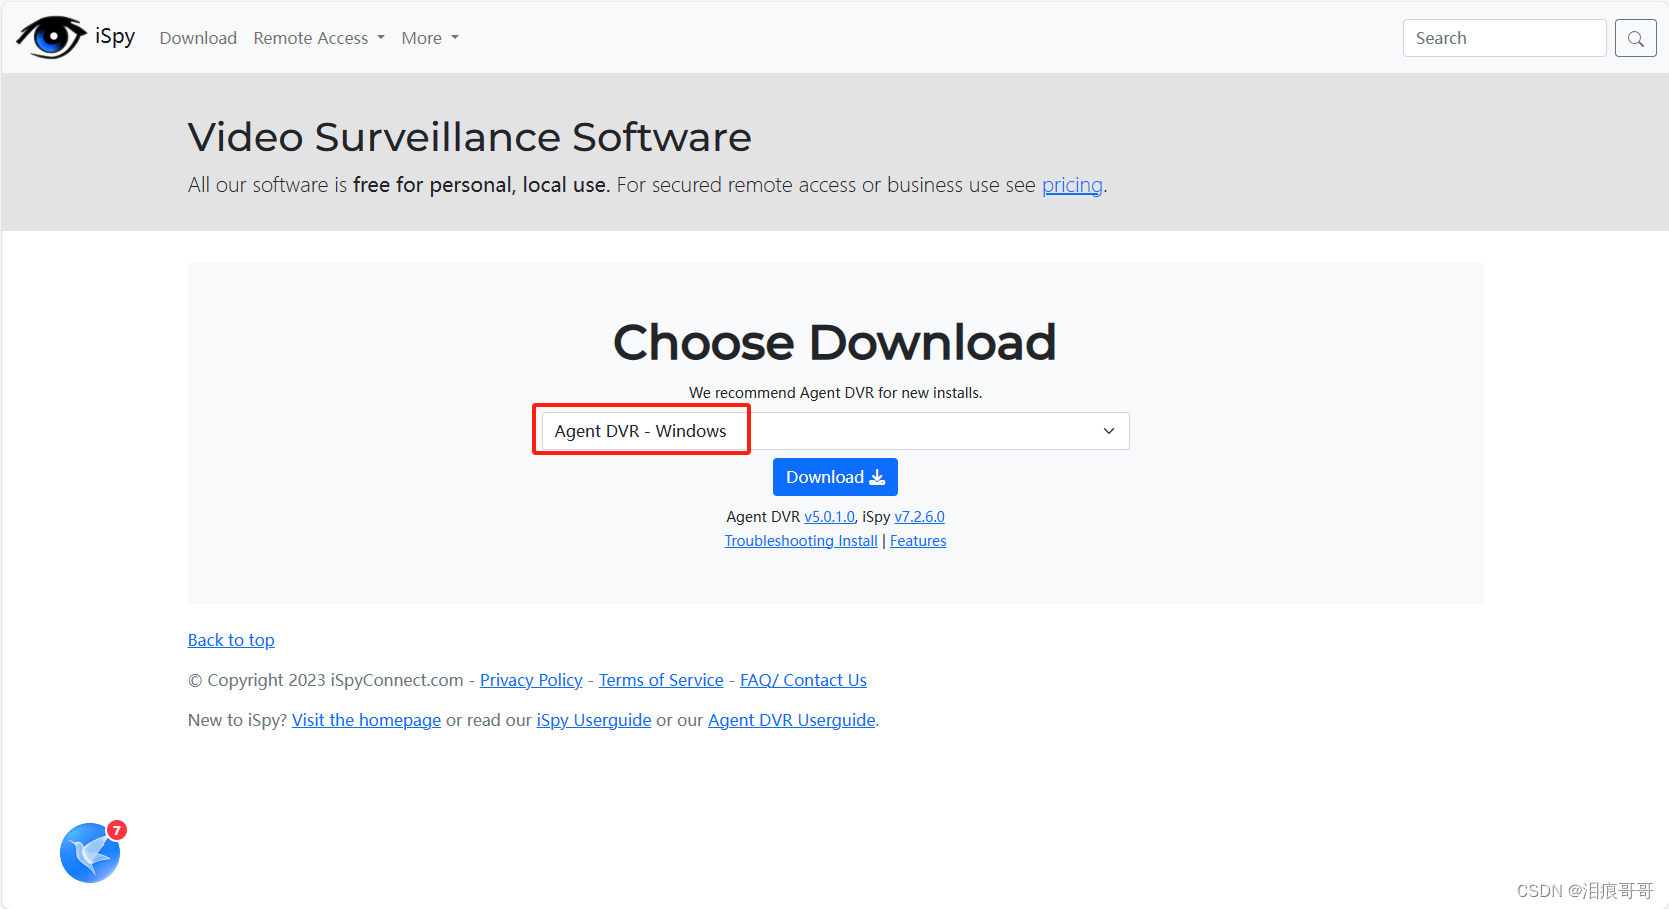Expand the More menu

pyautogui.click(x=430, y=38)
